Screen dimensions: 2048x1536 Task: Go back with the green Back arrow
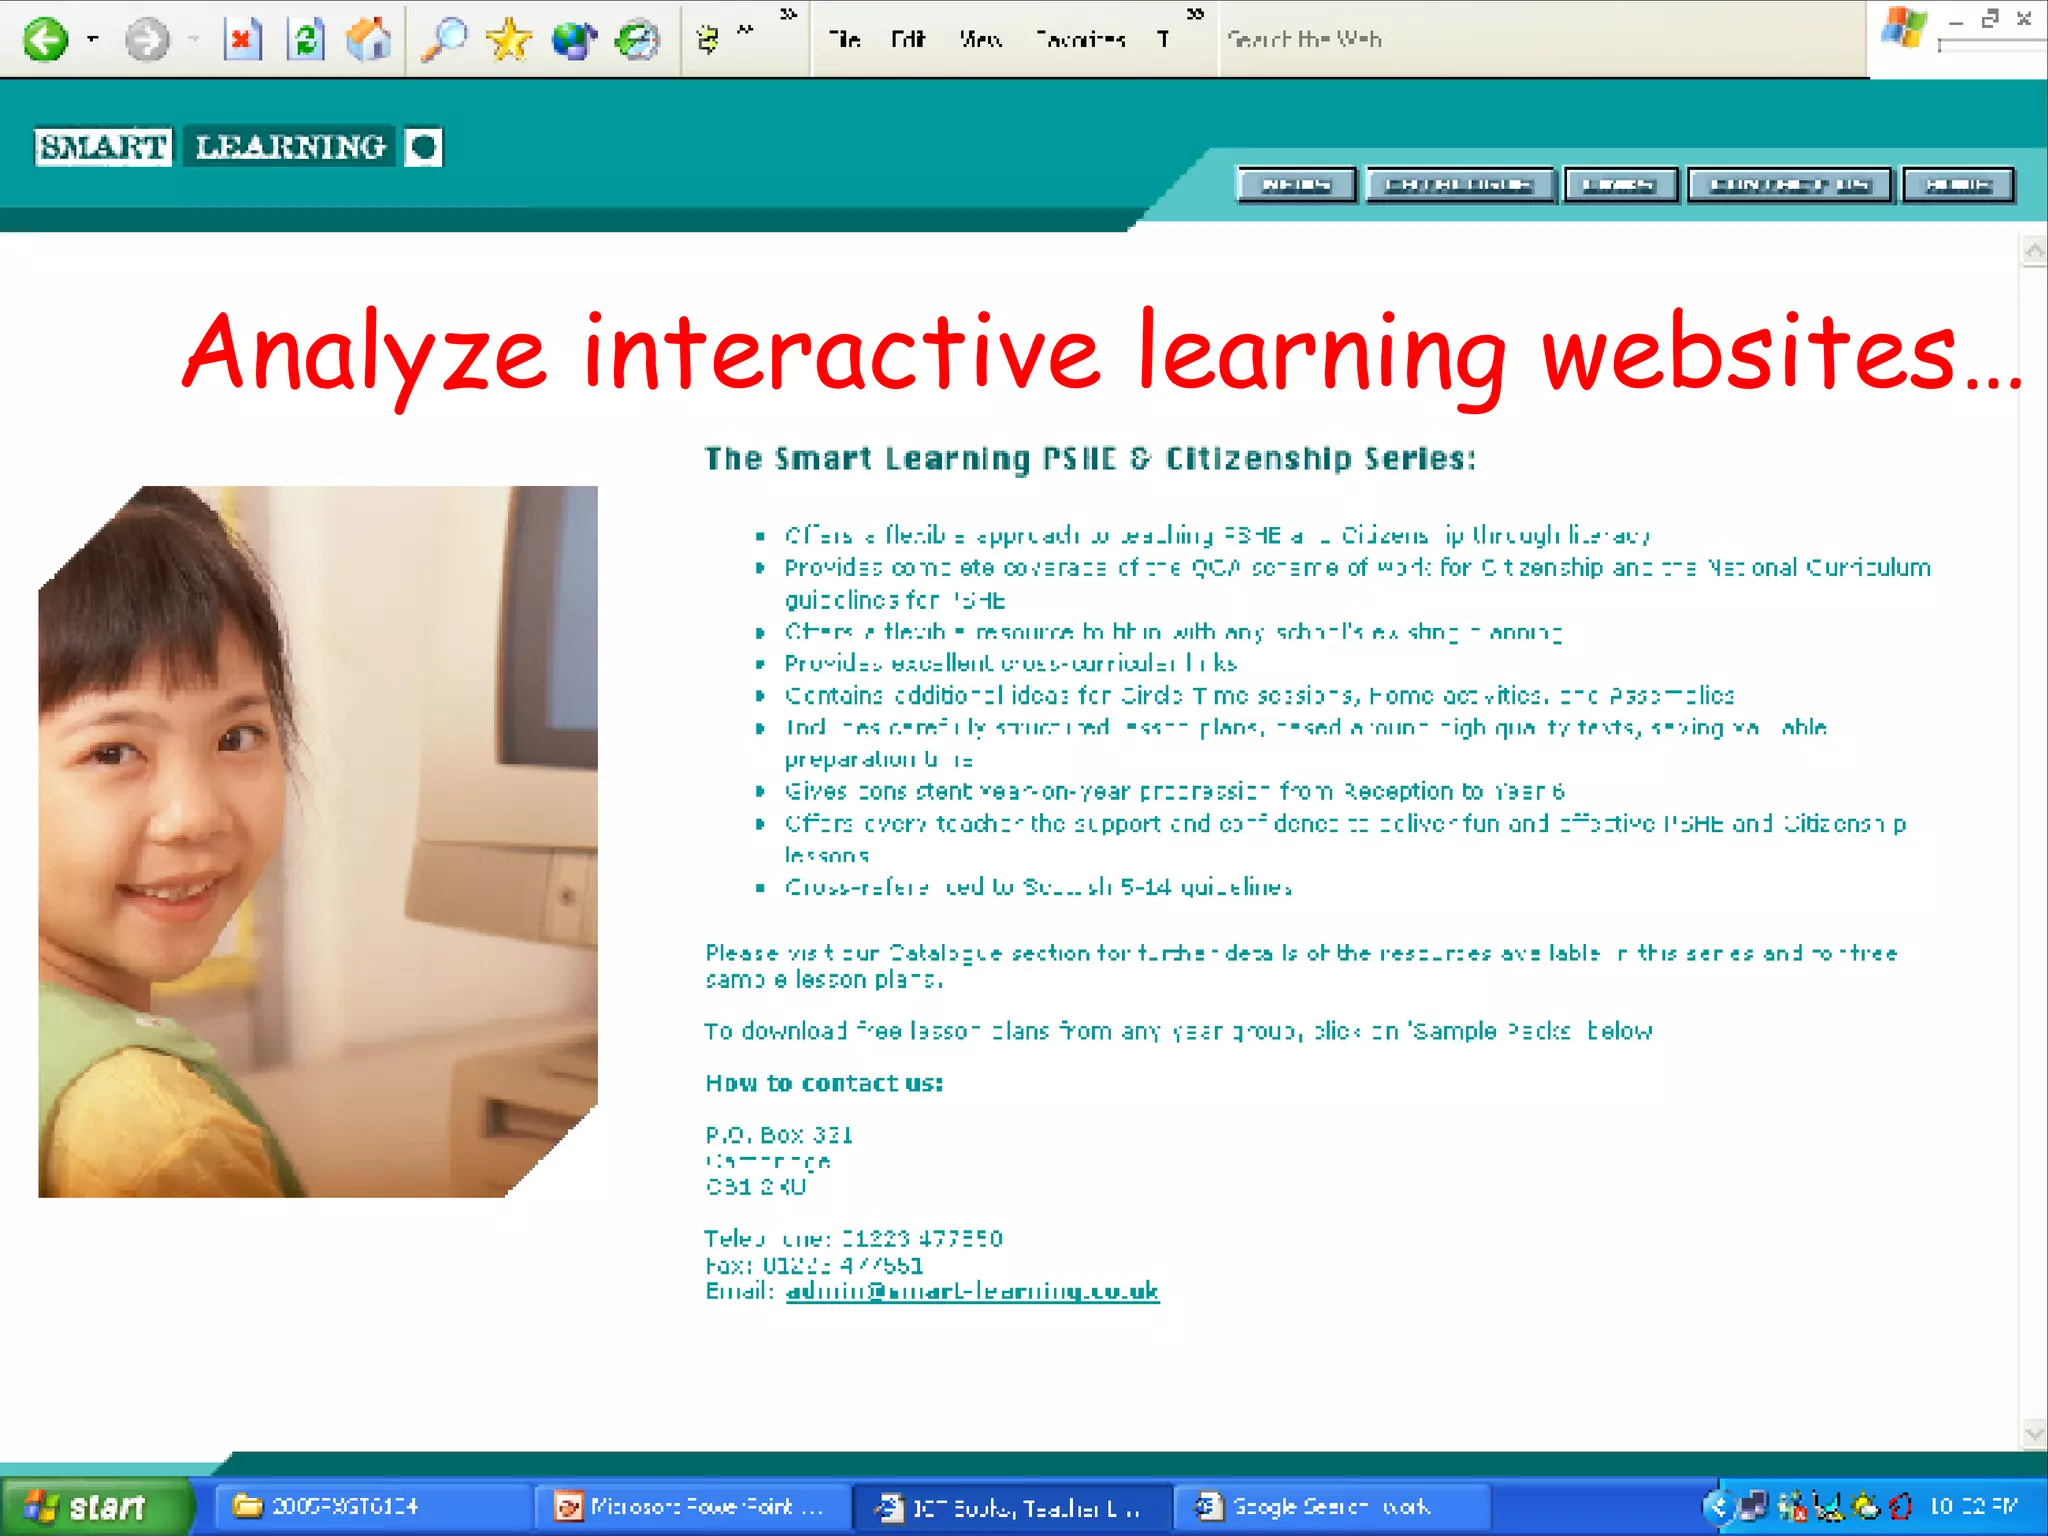pos(45,40)
